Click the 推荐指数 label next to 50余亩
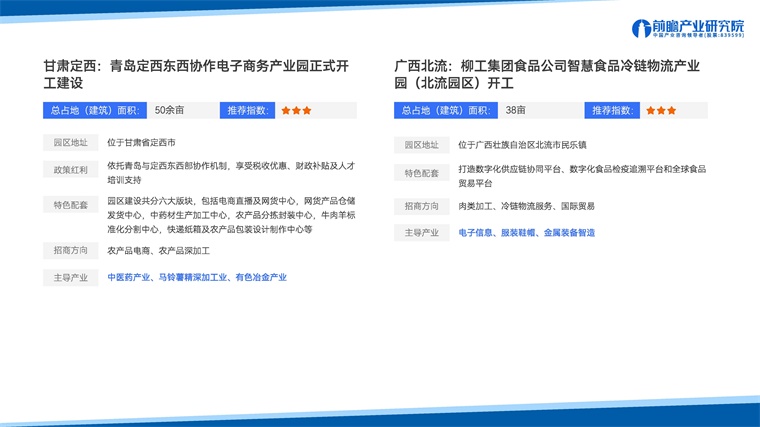Screen dimensions: 760x427 pos(247,111)
